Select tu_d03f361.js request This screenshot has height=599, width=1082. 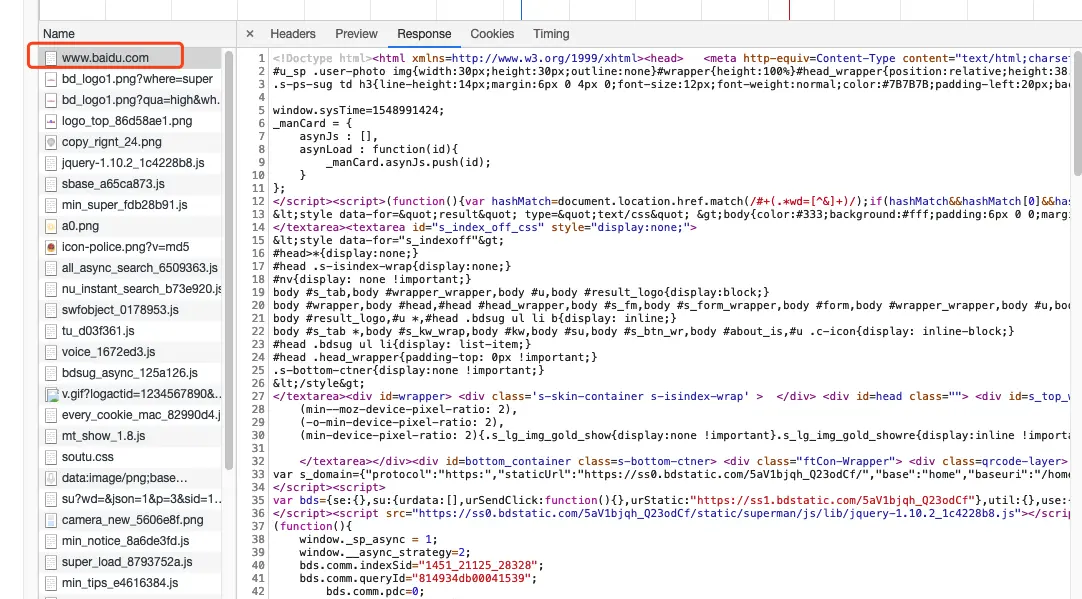[130, 331]
